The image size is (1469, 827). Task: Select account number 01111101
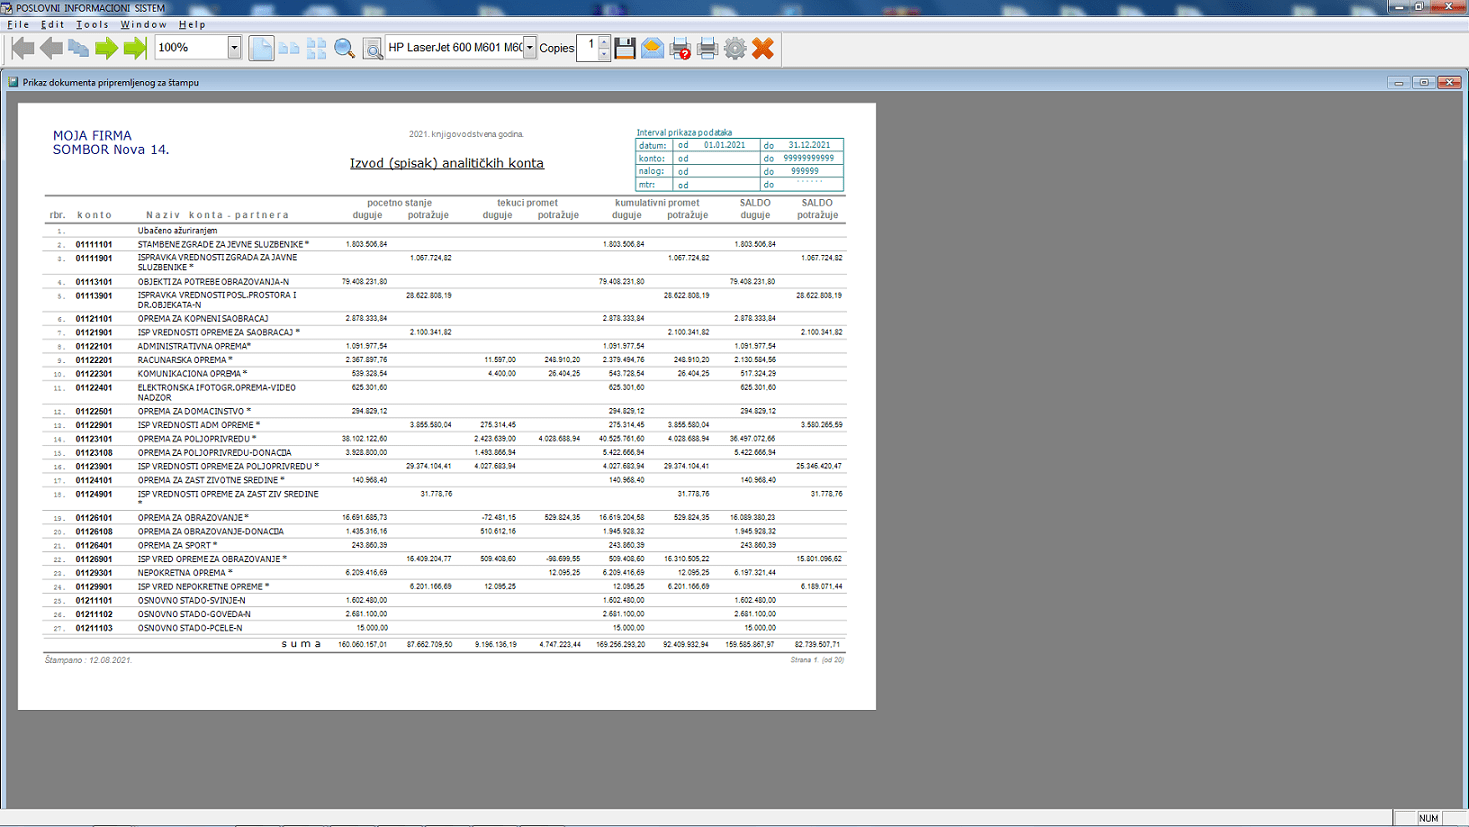[x=94, y=244]
